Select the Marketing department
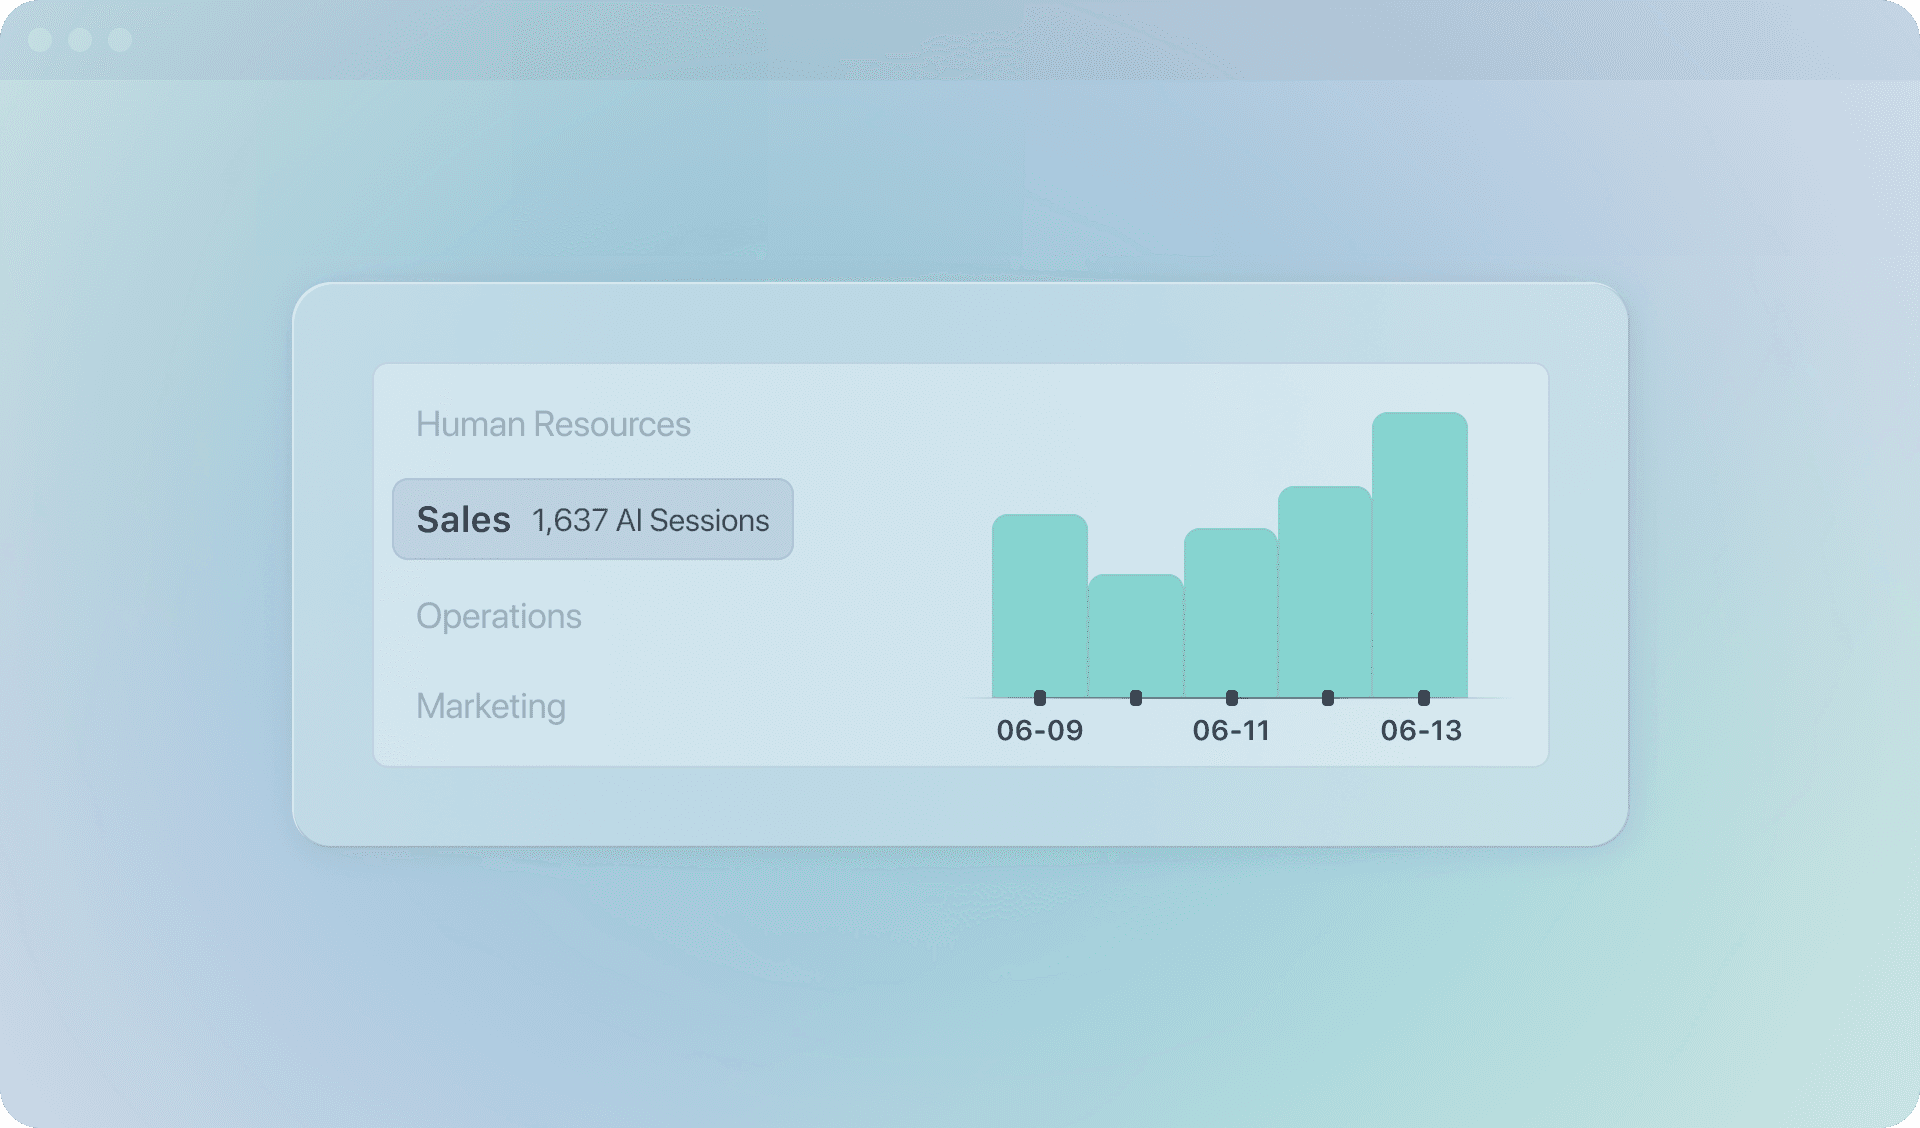Image resolution: width=1920 pixels, height=1128 pixels. pyautogui.click(x=490, y=705)
